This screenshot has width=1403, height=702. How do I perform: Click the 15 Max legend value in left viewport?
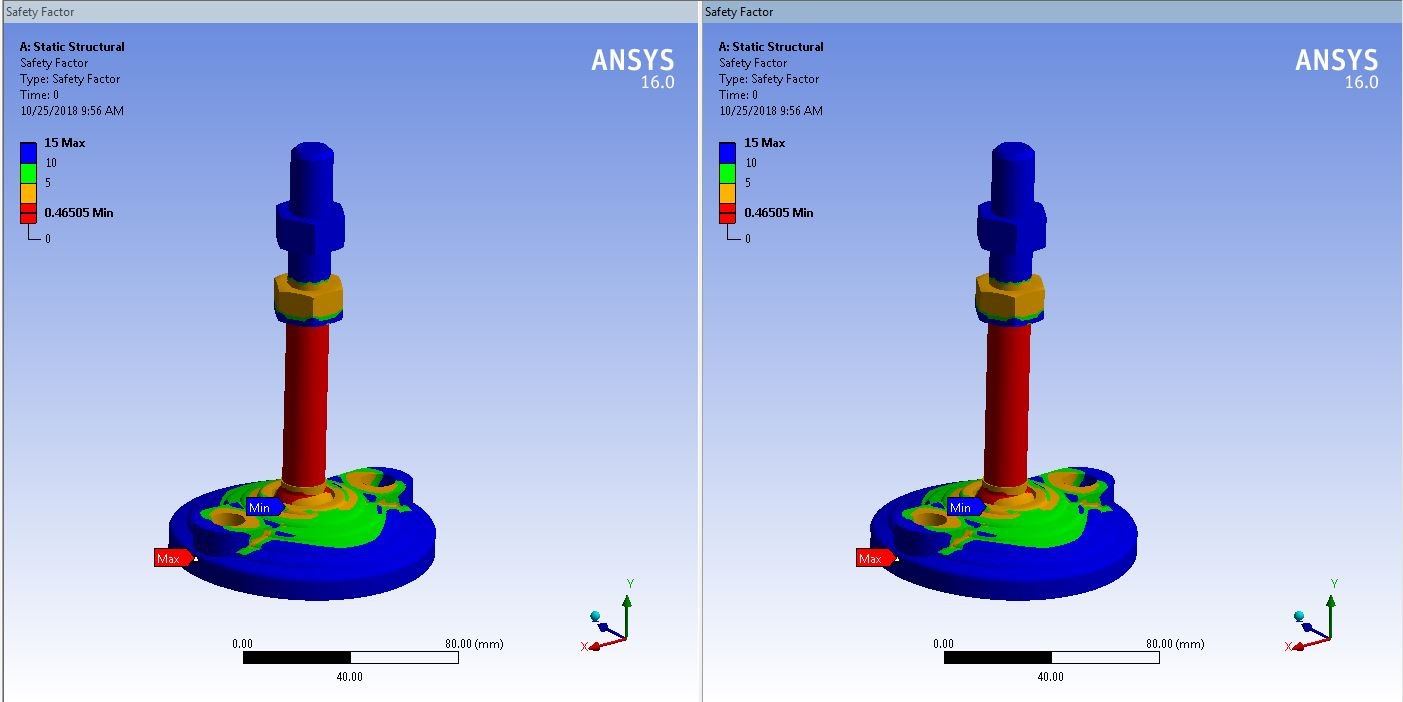click(64, 143)
